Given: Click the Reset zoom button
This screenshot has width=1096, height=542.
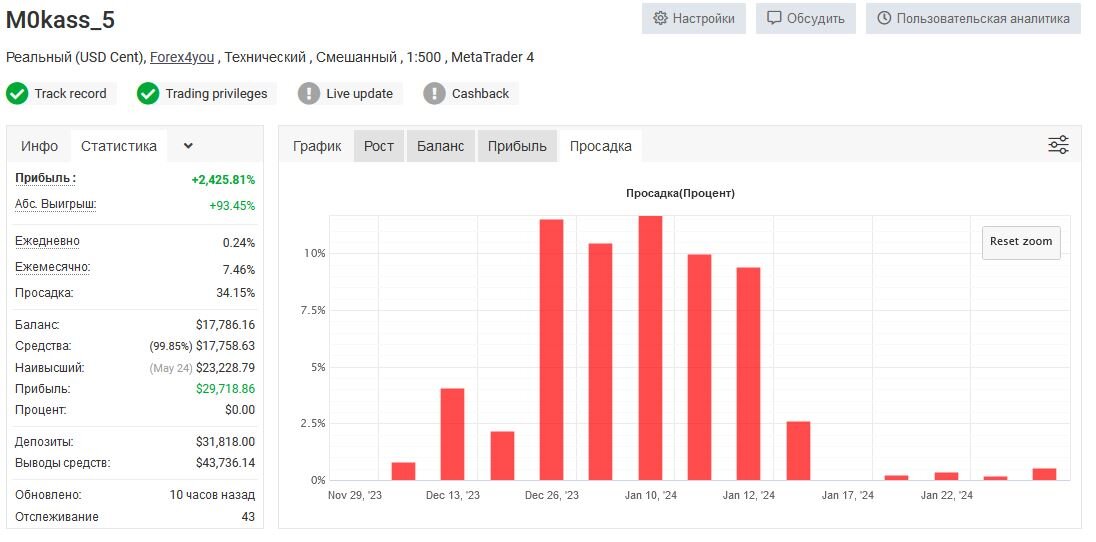Looking at the screenshot, I should tap(1021, 242).
